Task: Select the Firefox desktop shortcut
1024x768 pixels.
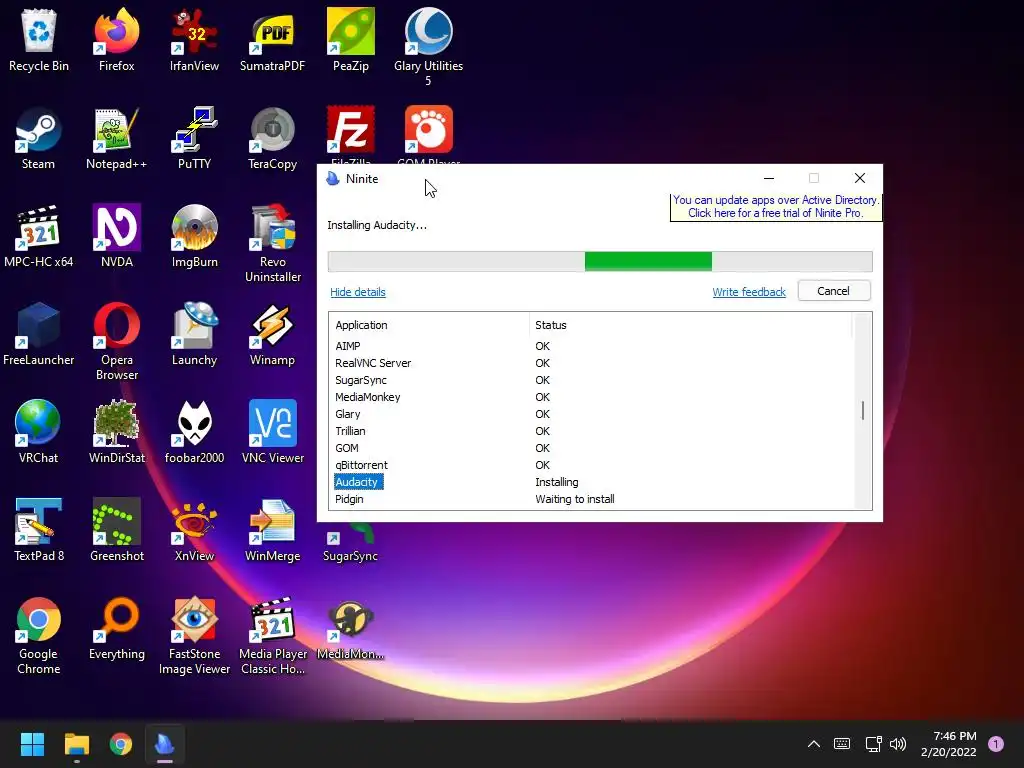Action: (x=116, y=39)
